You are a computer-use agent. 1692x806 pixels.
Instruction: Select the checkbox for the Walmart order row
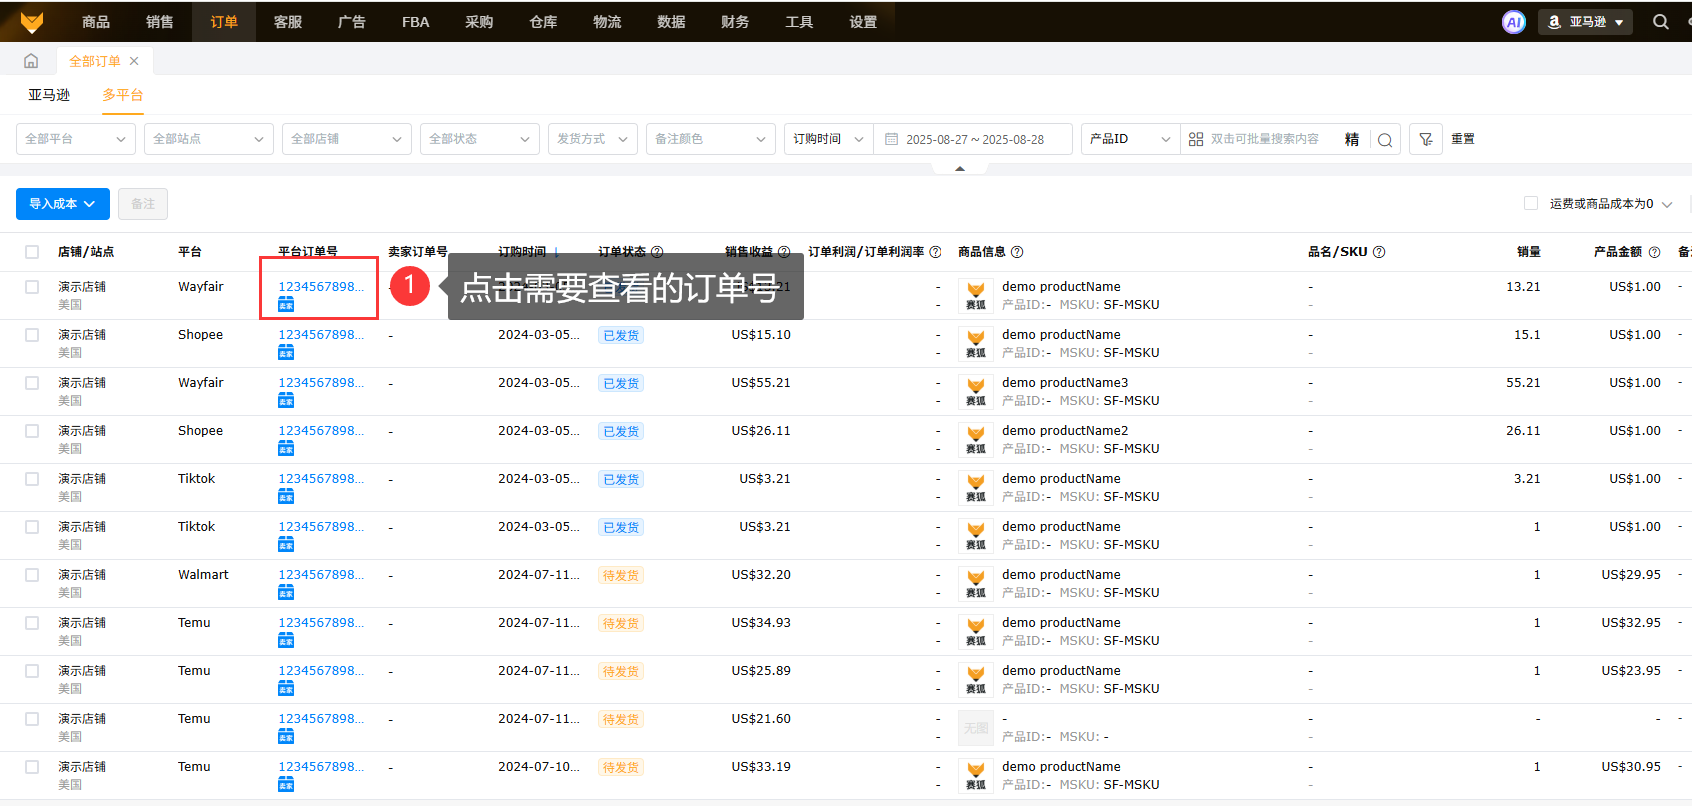pos(32,575)
